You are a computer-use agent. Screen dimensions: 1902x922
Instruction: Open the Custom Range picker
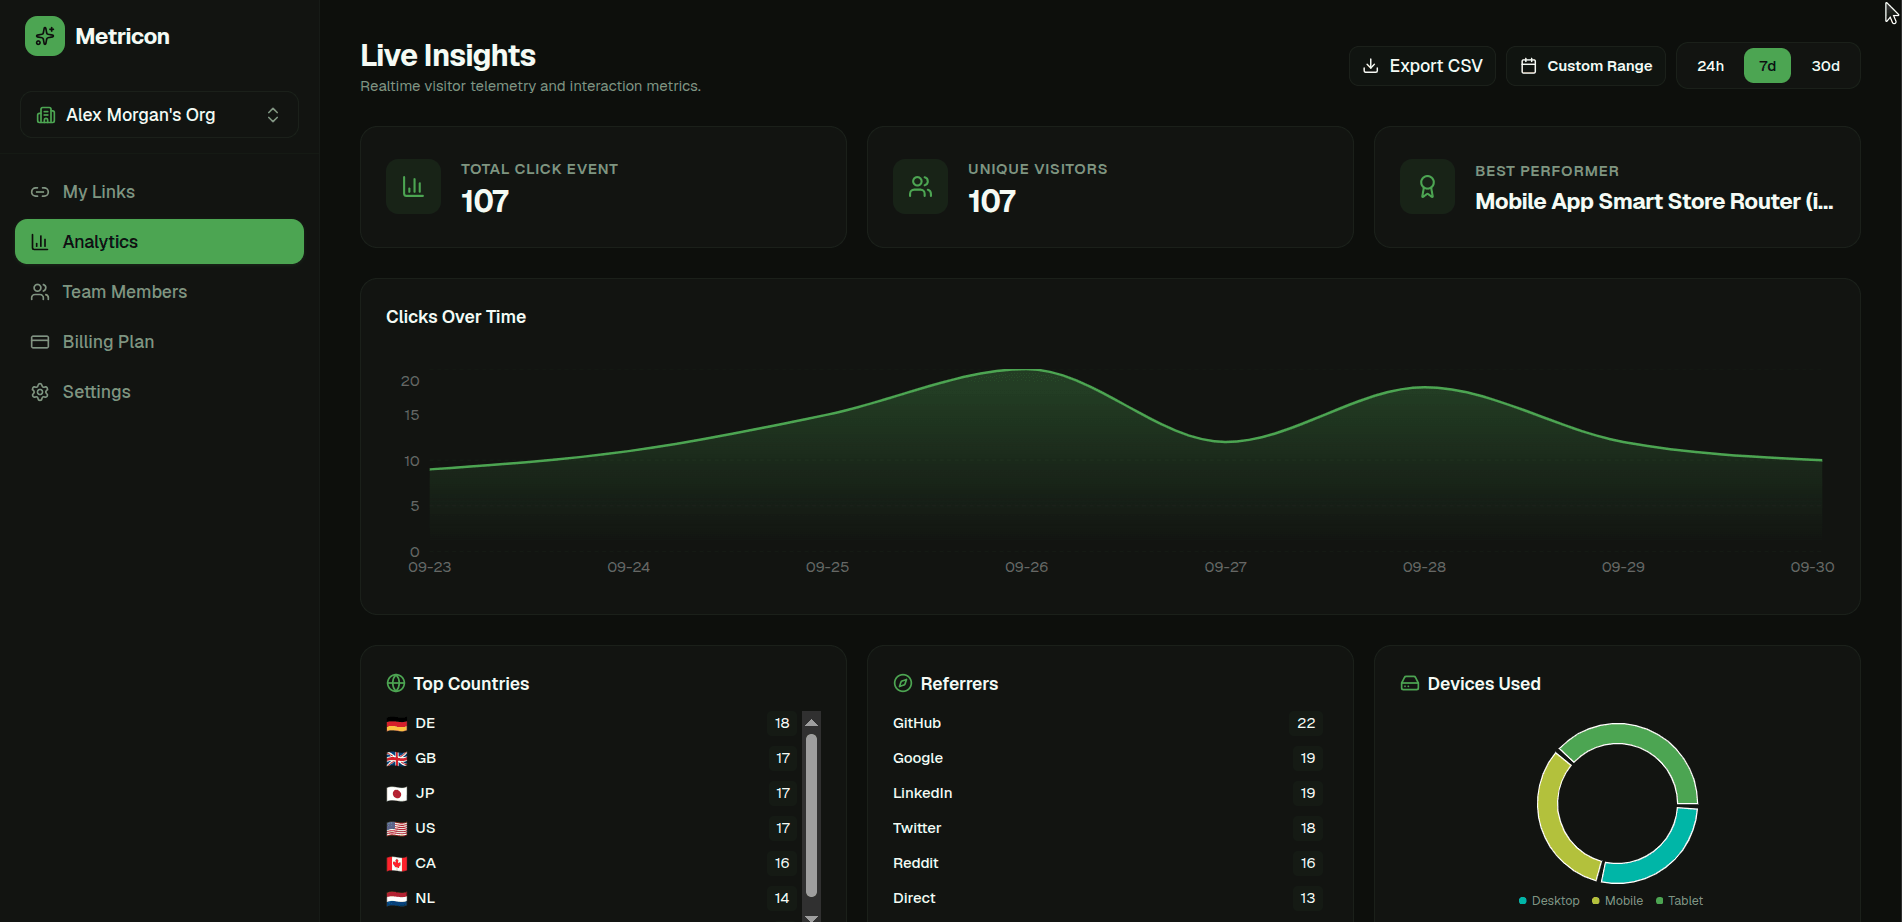pyautogui.click(x=1586, y=66)
